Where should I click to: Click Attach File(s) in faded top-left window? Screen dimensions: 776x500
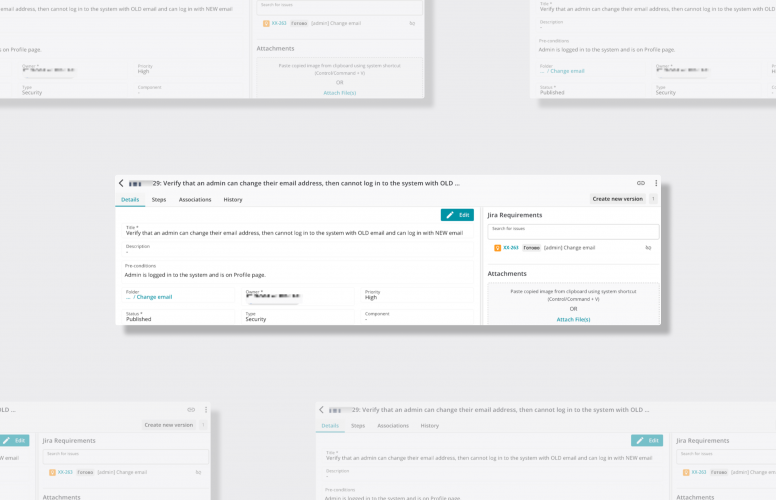coord(340,93)
